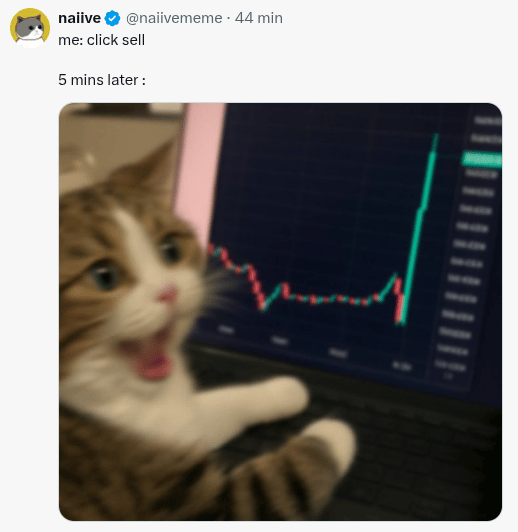
Task: Click the red candle dip before the pump
Action: (x=399, y=300)
